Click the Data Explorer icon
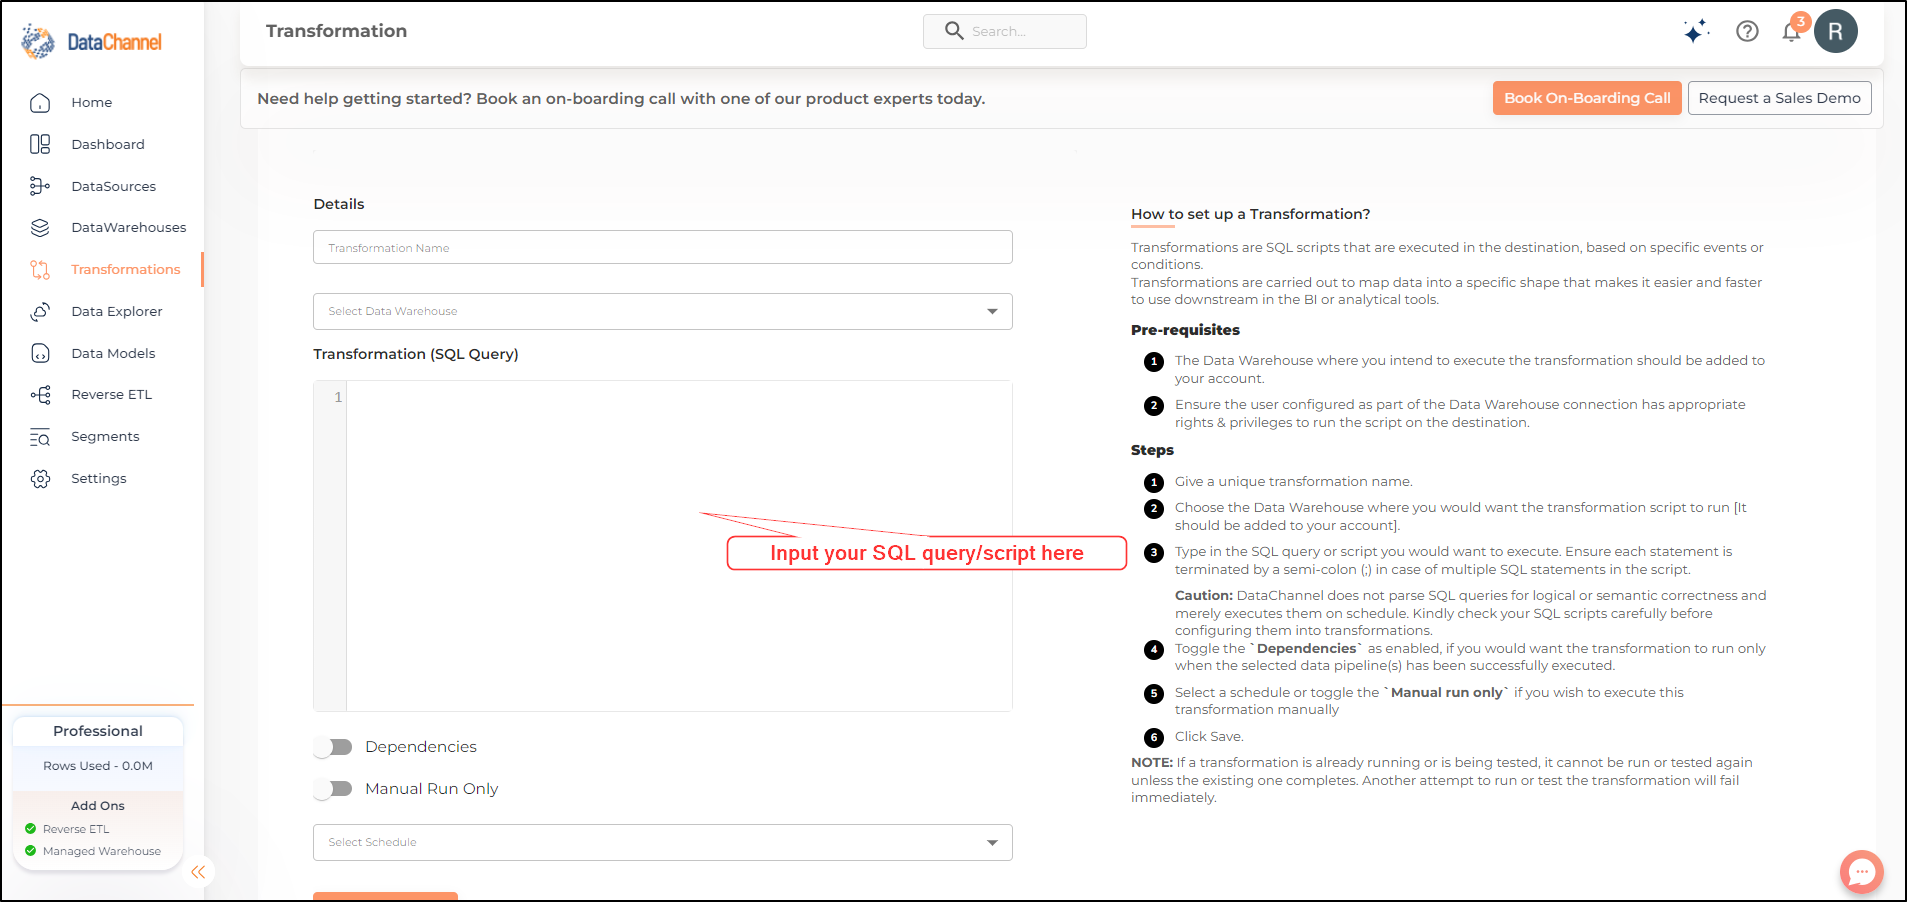This screenshot has width=1907, height=902. [40, 312]
